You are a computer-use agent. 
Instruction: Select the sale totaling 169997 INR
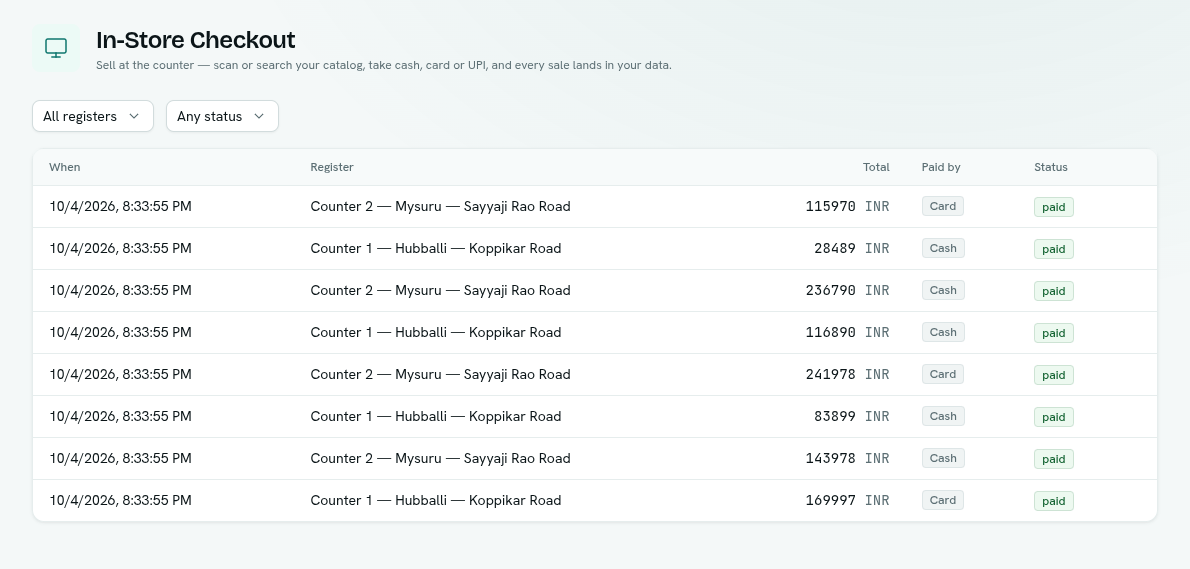pyautogui.click(x=595, y=500)
